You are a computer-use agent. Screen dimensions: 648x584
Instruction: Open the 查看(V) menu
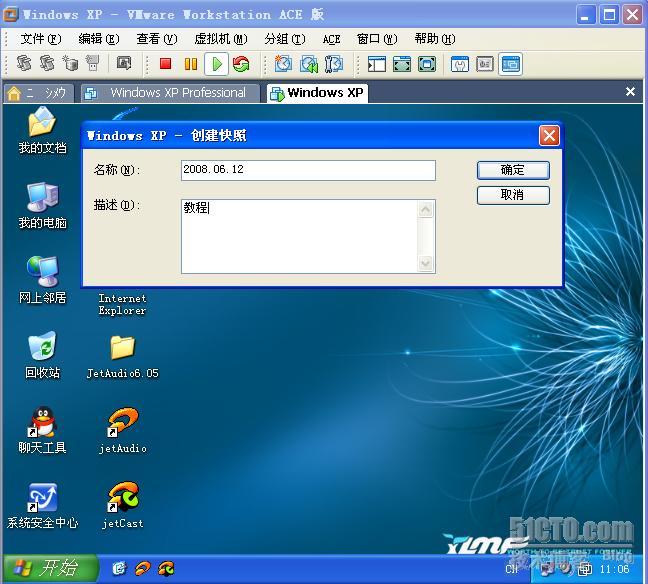coord(157,39)
